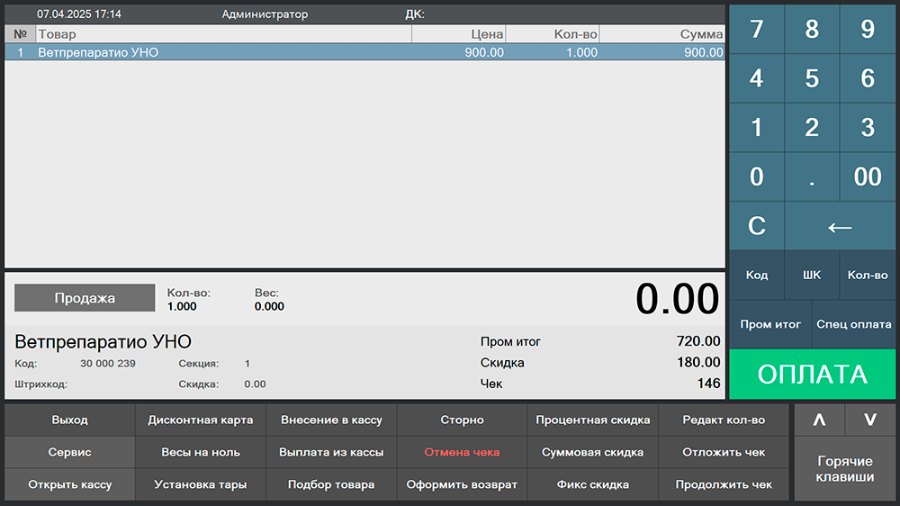900x506 pixels.
Task: Click the Цена column header
Action: pyautogui.click(x=459, y=34)
